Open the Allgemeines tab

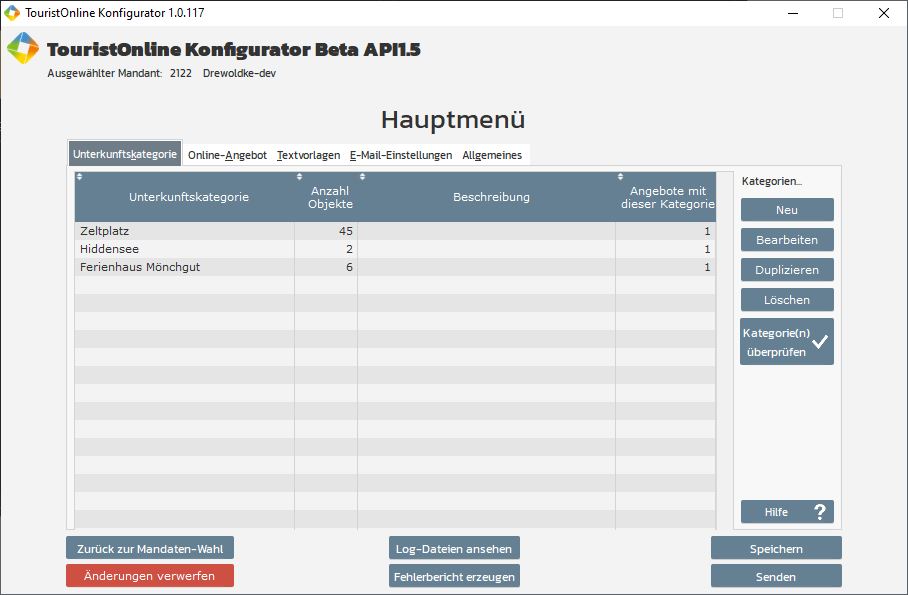492,155
